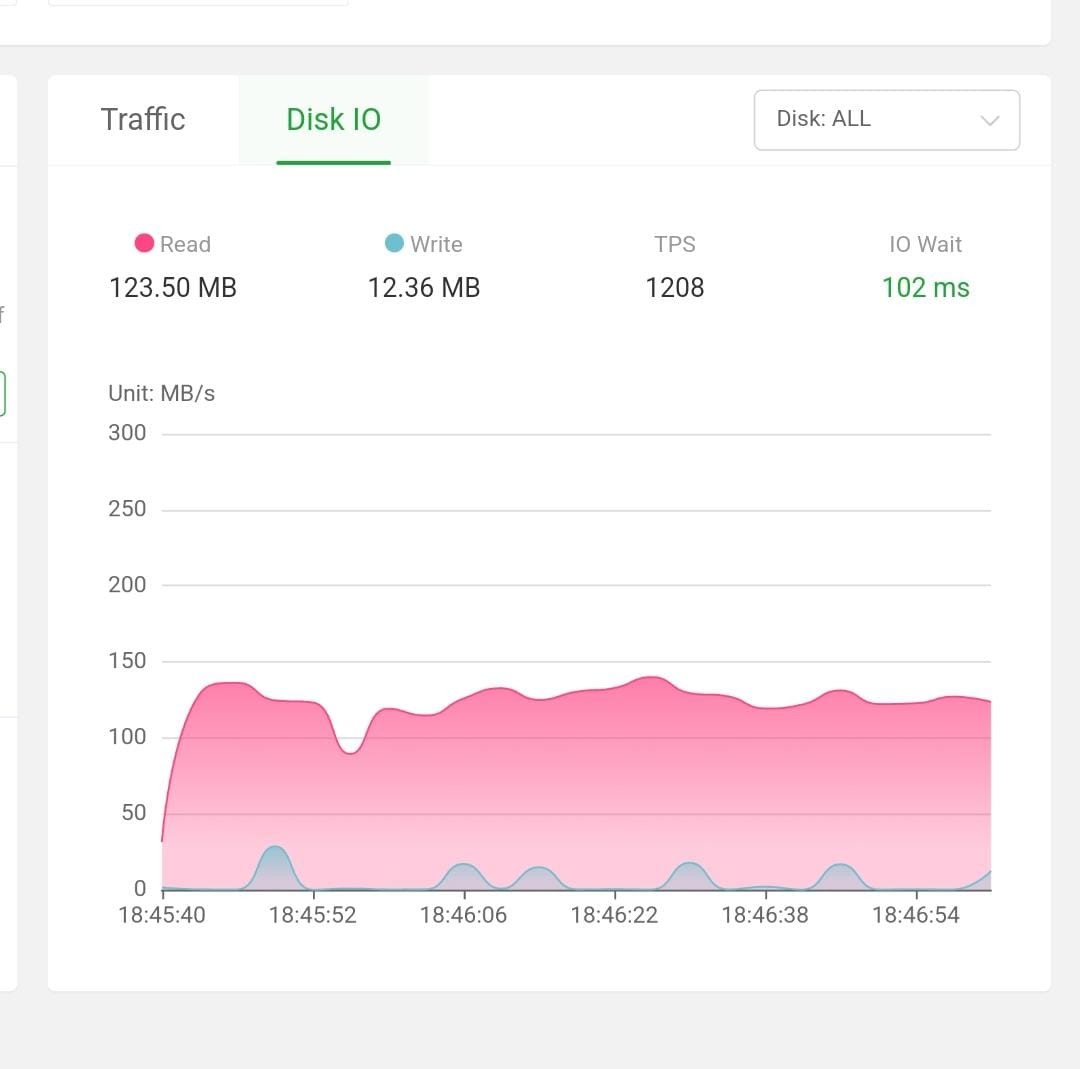
Task: Select the Disk IO tab
Action: [x=333, y=119]
